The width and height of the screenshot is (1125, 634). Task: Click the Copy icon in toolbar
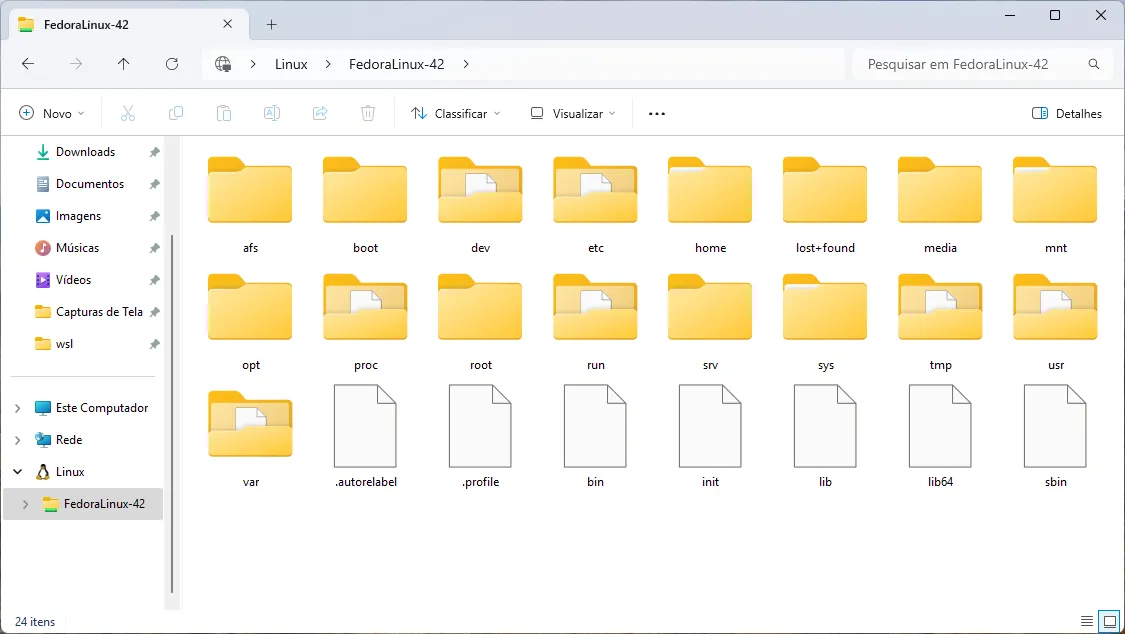(176, 113)
